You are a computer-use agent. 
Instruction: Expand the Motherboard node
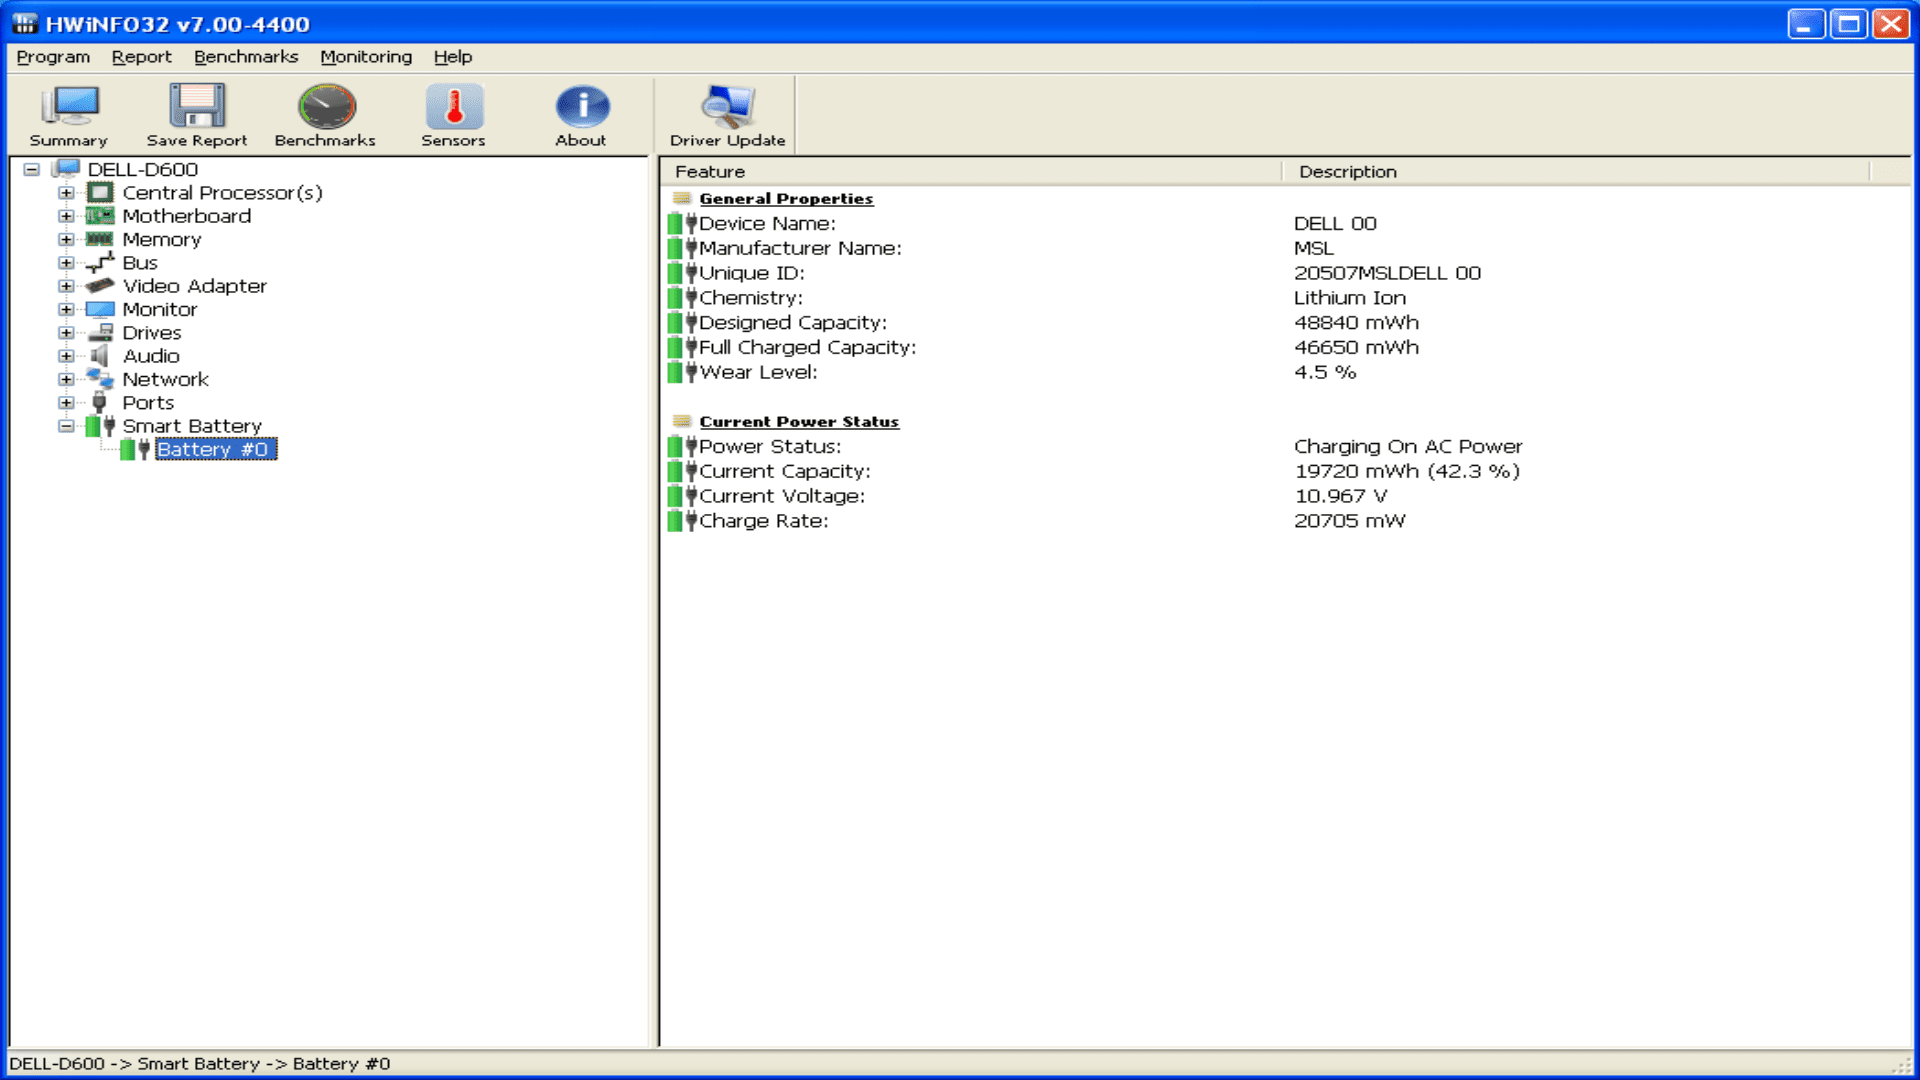click(x=66, y=216)
